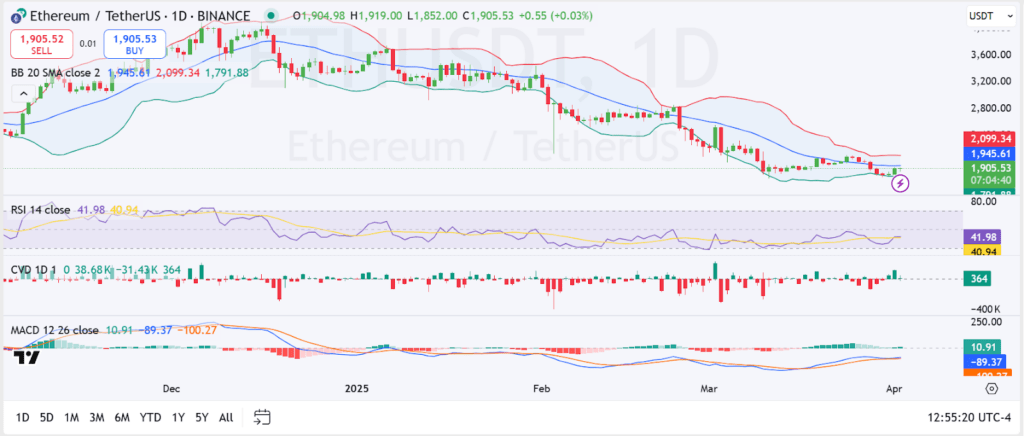Image resolution: width=1024 pixels, height=436 pixels.
Task: Click the BUY 1,905.53 button
Action: pyautogui.click(x=134, y=44)
